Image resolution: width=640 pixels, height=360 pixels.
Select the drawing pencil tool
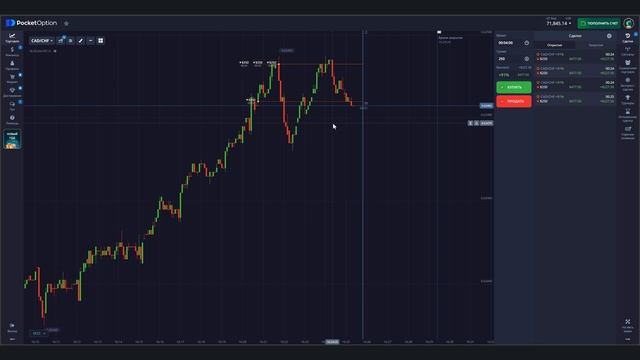pos(80,41)
